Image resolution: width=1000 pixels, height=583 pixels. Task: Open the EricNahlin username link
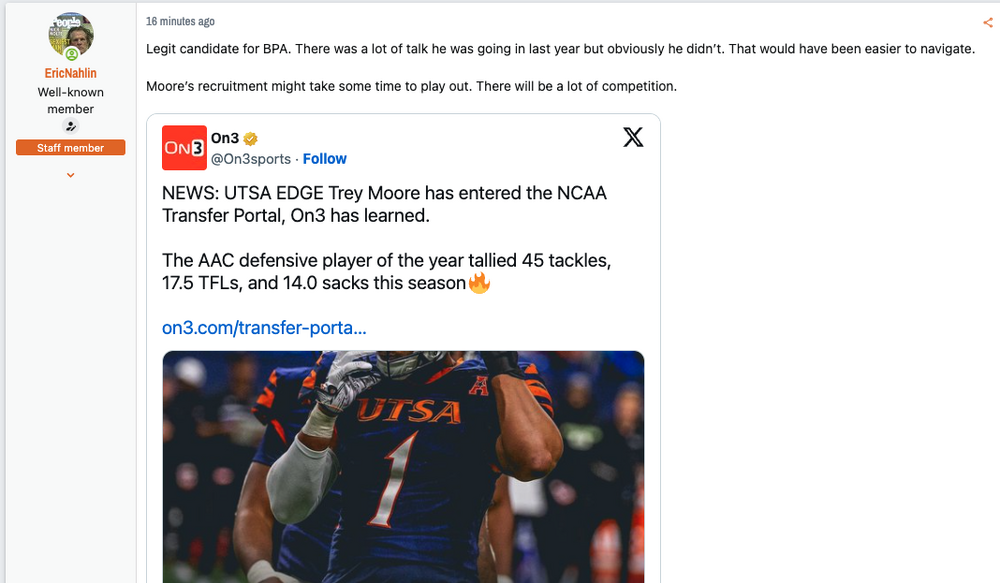(x=70, y=73)
